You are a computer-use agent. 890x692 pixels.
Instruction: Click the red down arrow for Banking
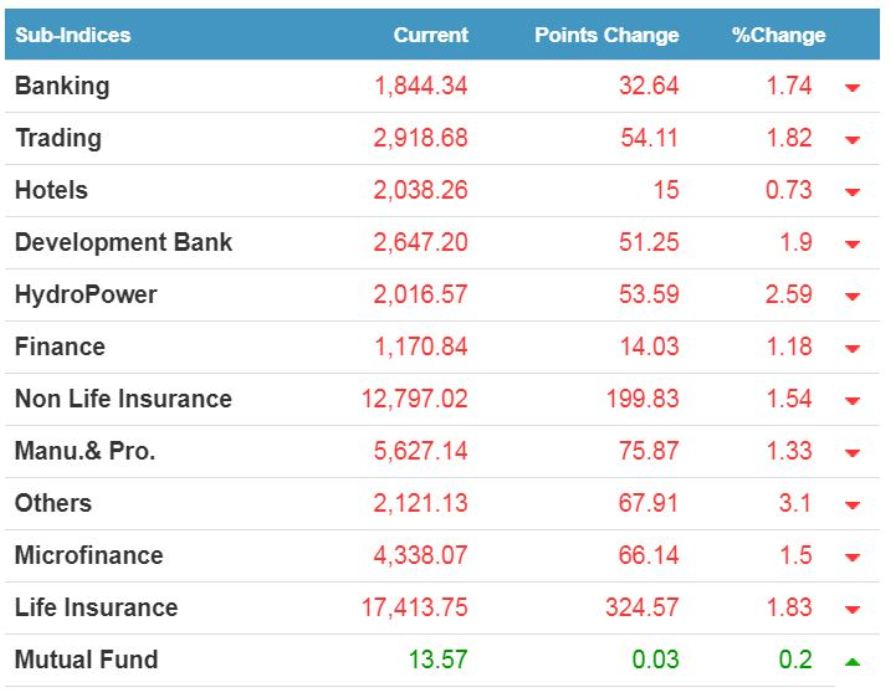852,88
